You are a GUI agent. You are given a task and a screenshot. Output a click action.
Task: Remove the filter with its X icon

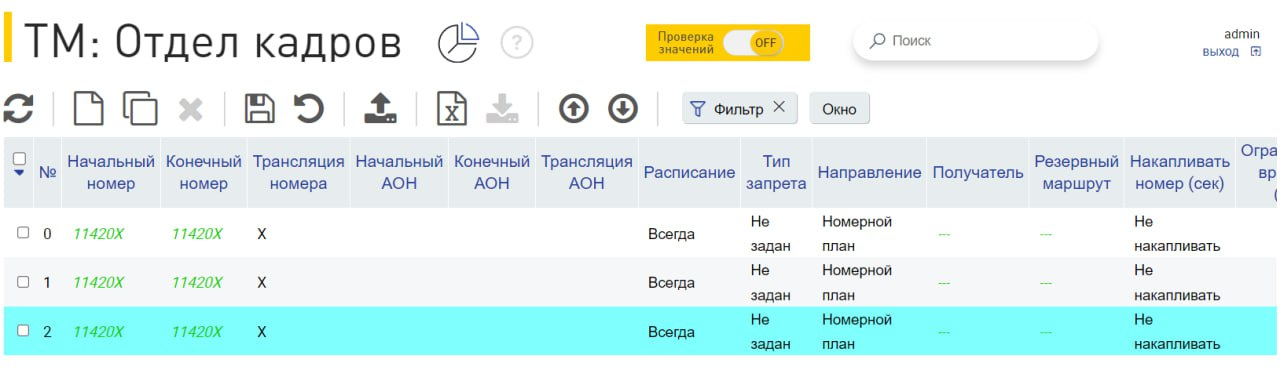click(x=779, y=108)
